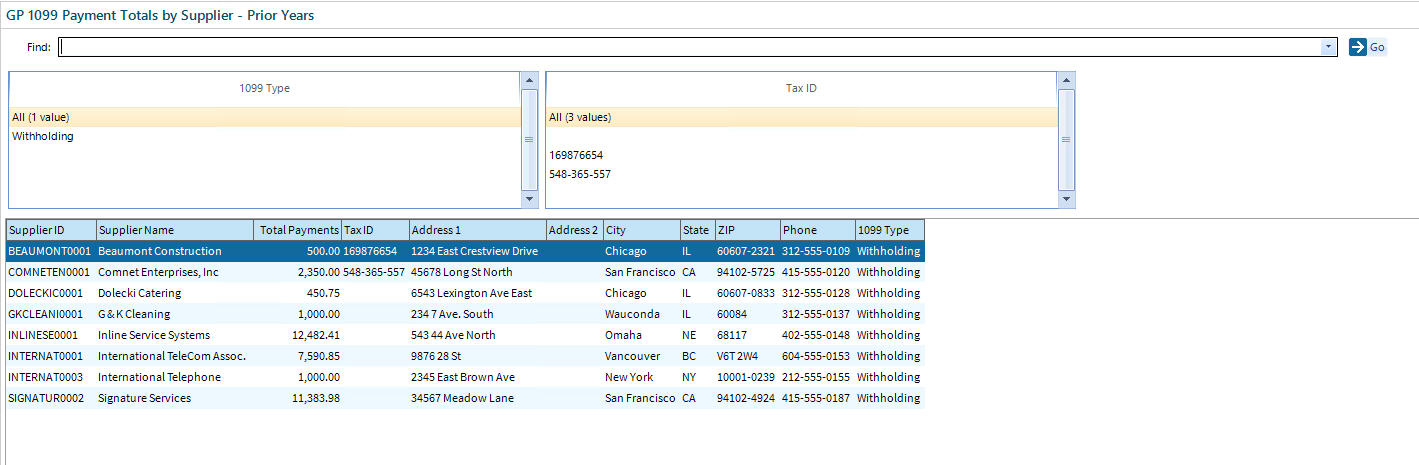Image resolution: width=1419 pixels, height=465 pixels.
Task: Select the GKCLEANI0001 supplier row
Action: (465, 314)
